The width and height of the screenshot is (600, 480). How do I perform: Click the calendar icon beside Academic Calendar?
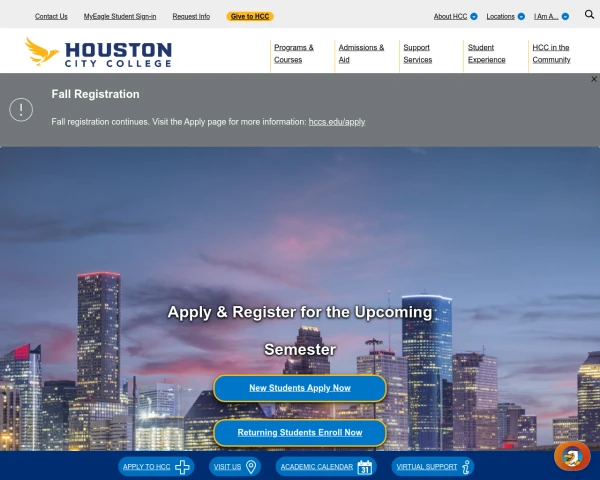pyautogui.click(x=365, y=467)
